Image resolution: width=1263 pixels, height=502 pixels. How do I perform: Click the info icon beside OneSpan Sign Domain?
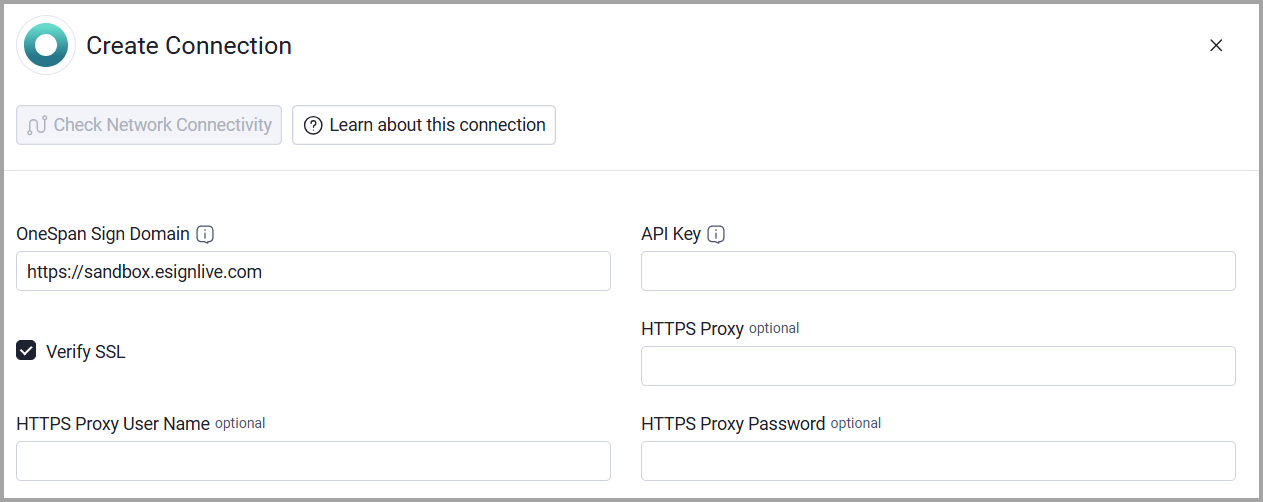pos(205,234)
